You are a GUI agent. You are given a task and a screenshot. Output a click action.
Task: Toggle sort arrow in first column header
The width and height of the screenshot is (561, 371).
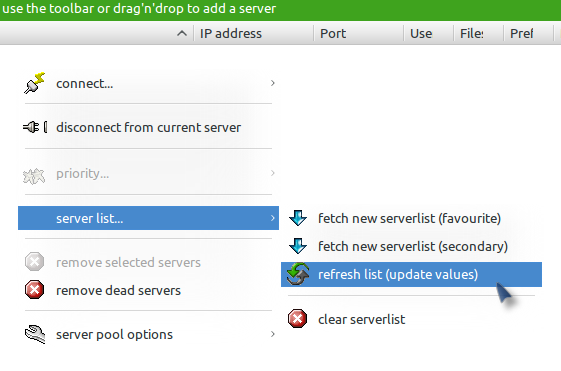tap(182, 34)
